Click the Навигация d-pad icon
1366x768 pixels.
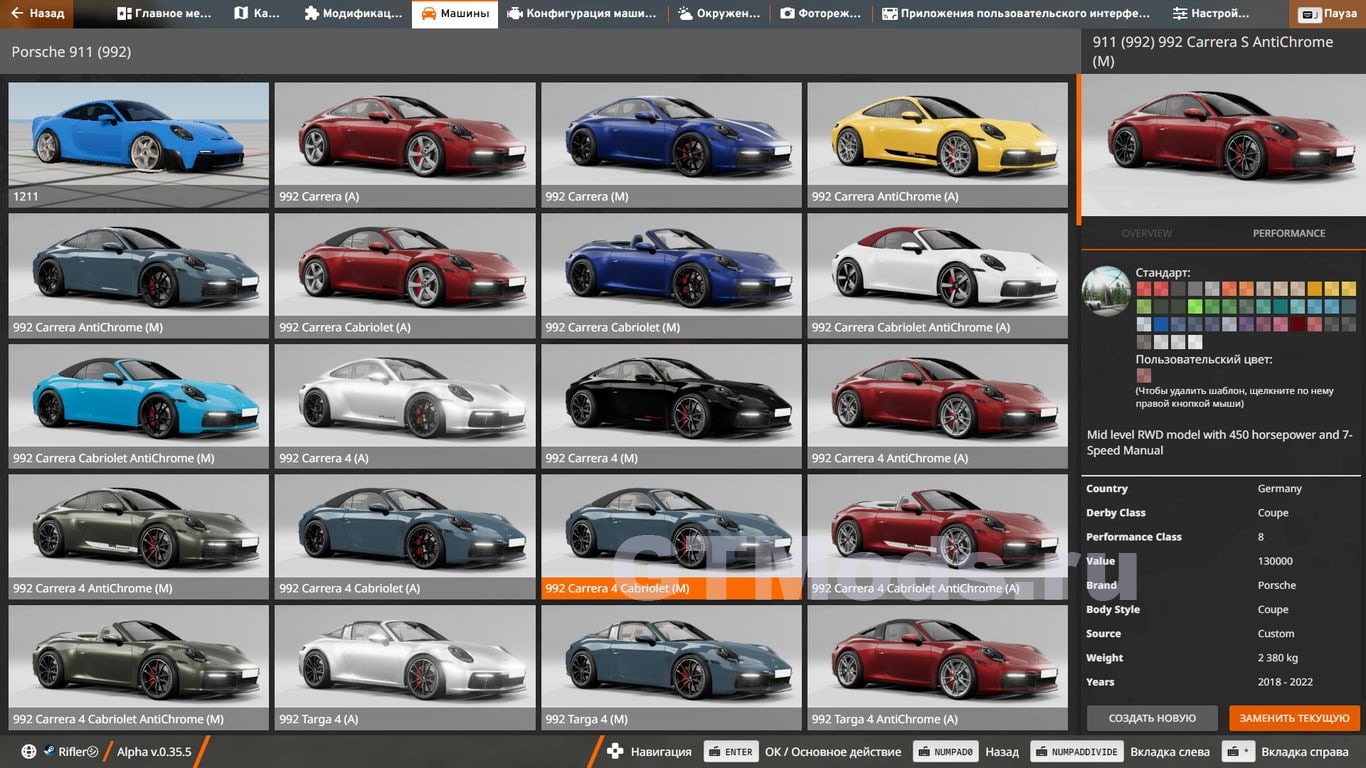(x=615, y=751)
